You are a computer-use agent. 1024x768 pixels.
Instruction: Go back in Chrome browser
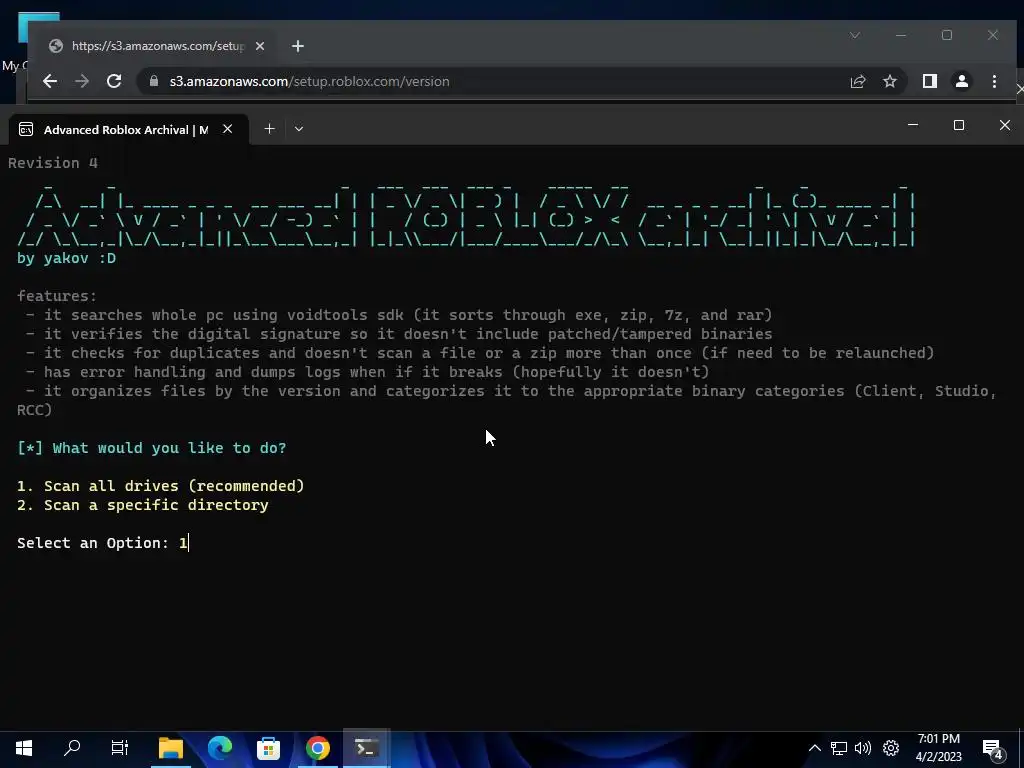[x=50, y=81]
